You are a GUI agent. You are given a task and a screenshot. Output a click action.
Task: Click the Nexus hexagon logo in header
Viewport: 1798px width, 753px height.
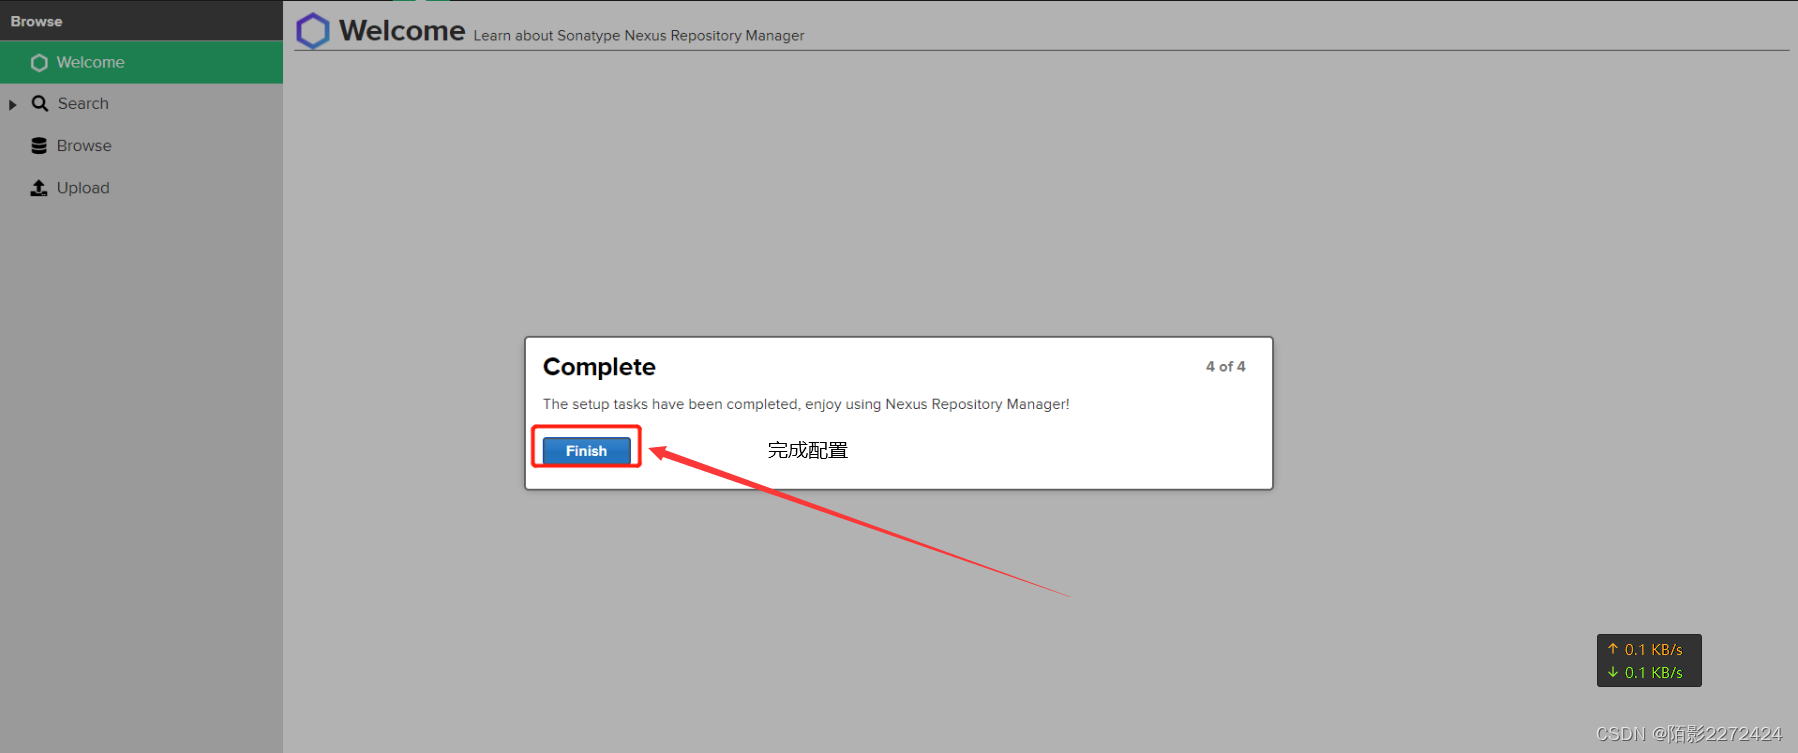click(x=313, y=31)
